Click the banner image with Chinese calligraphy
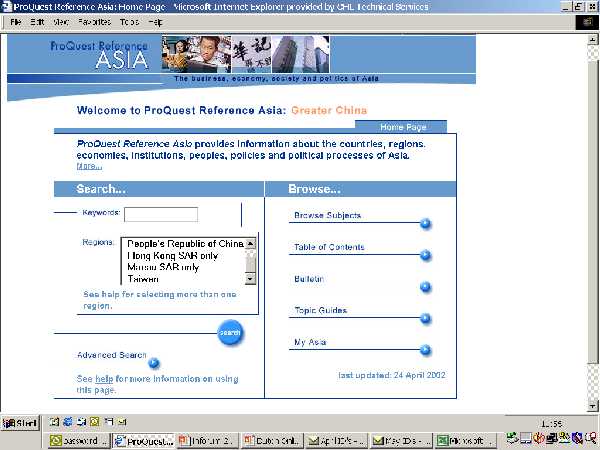Image resolution: width=600 pixels, height=450 pixels. coord(251,54)
